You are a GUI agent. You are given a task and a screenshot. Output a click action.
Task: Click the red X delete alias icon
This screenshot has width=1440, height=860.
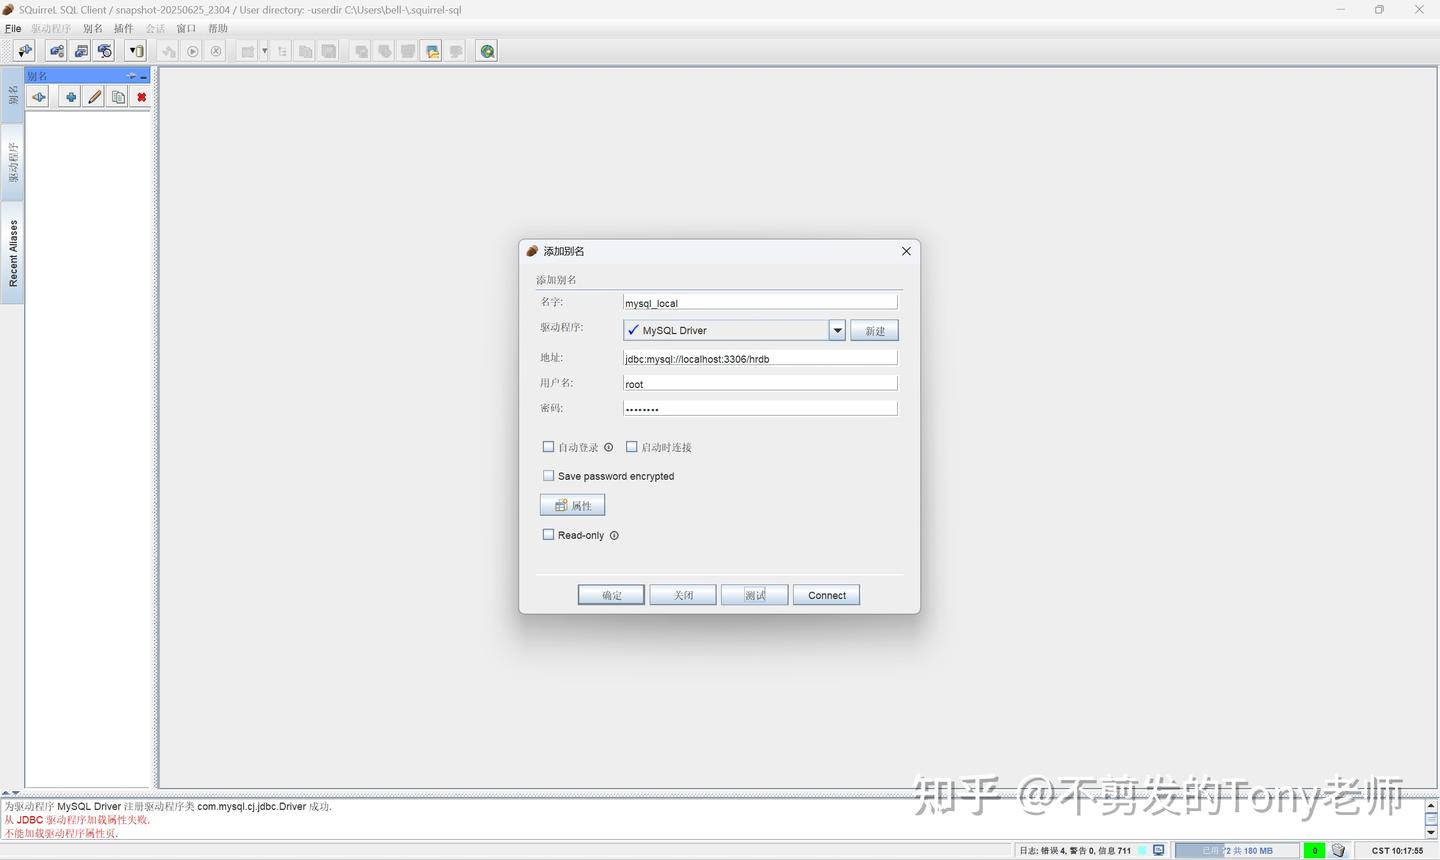141,96
